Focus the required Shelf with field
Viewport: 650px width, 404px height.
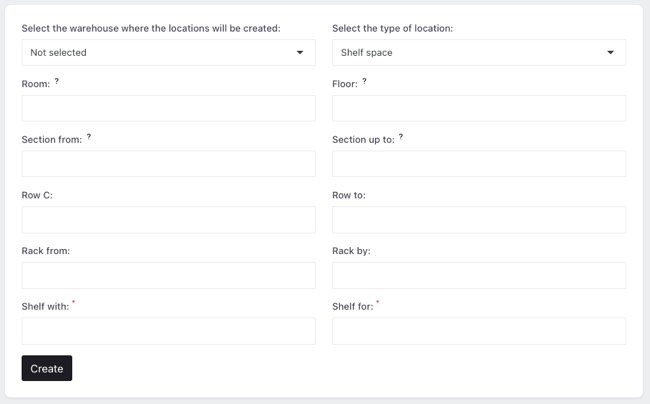168,331
